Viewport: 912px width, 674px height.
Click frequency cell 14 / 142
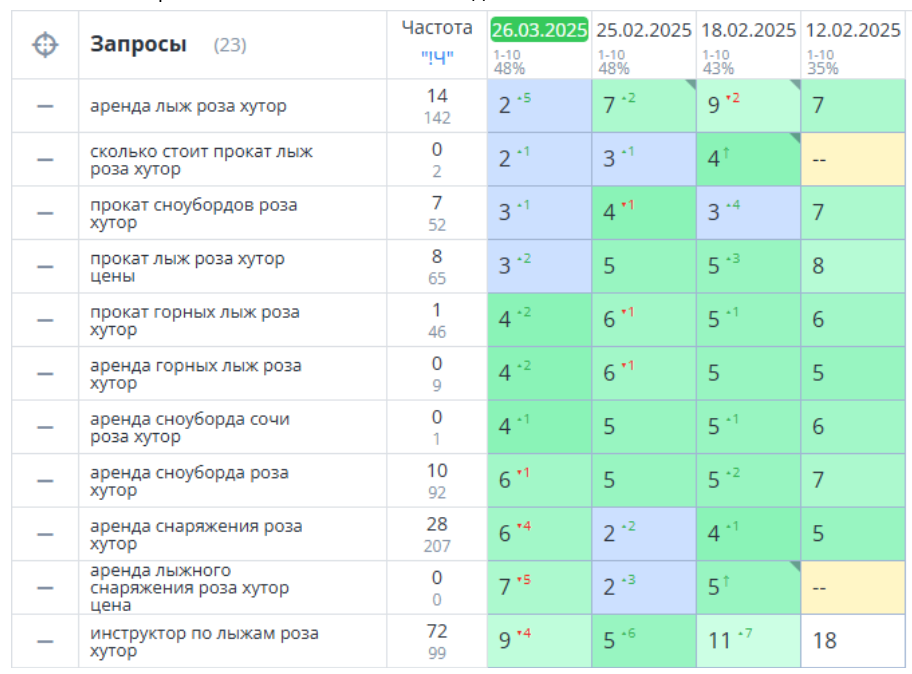(437, 106)
